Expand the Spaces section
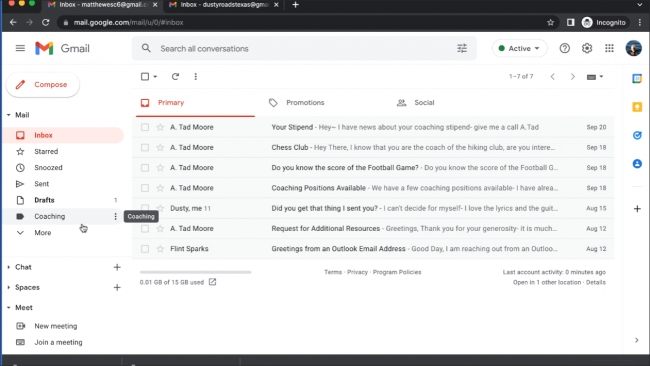 point(9,287)
